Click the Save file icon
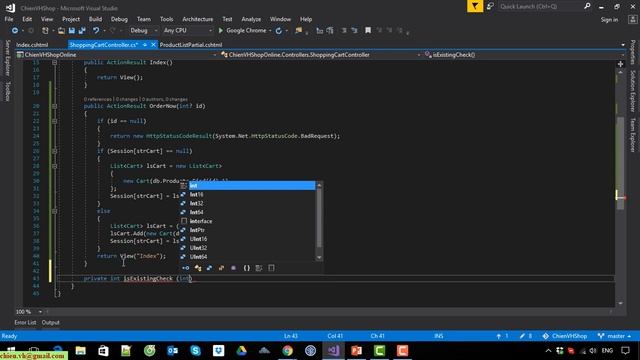 click(x=72, y=31)
